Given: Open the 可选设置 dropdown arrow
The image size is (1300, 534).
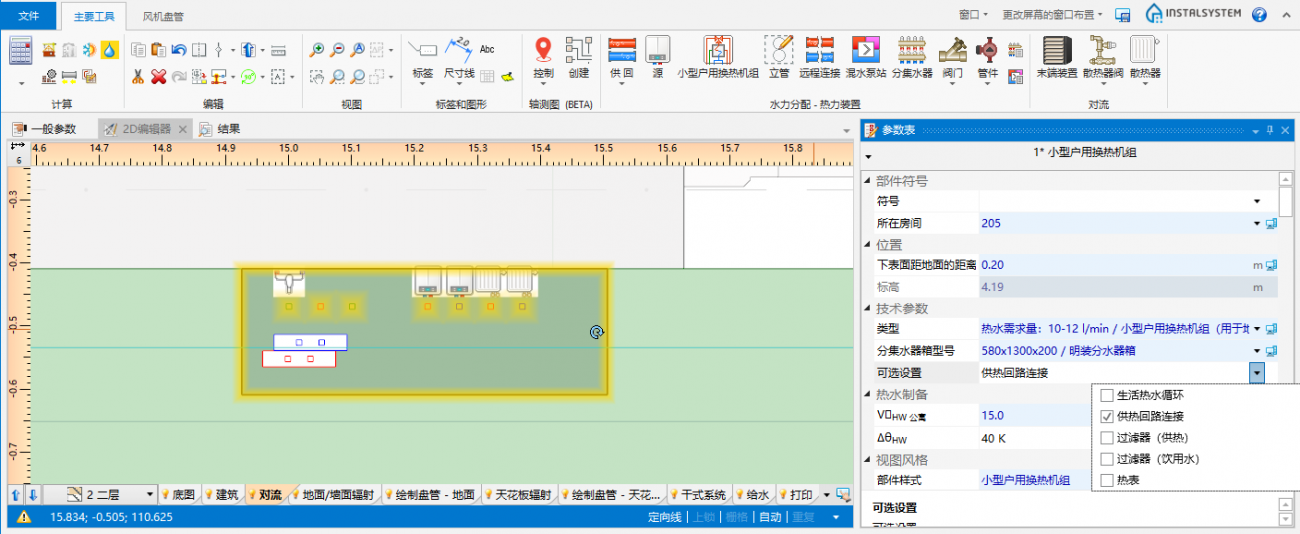Looking at the screenshot, I should 1256,372.
